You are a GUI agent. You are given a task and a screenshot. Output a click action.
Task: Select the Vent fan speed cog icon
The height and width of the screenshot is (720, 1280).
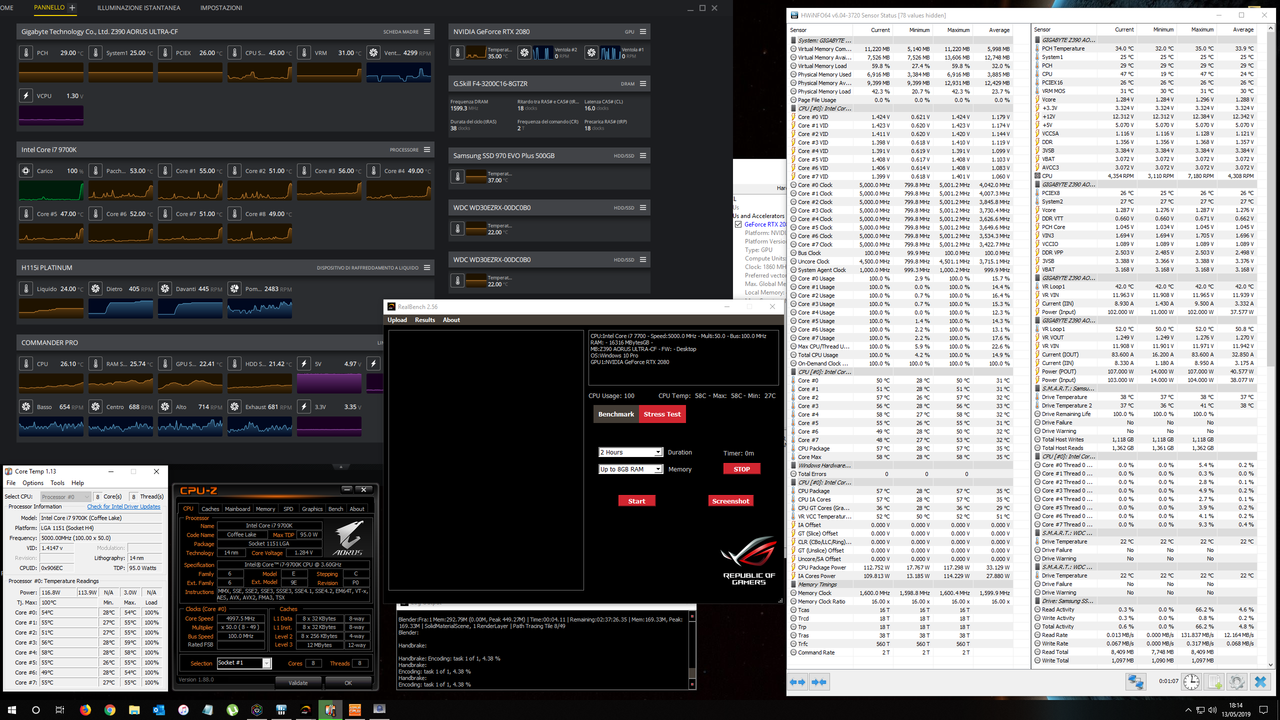click(373, 52)
